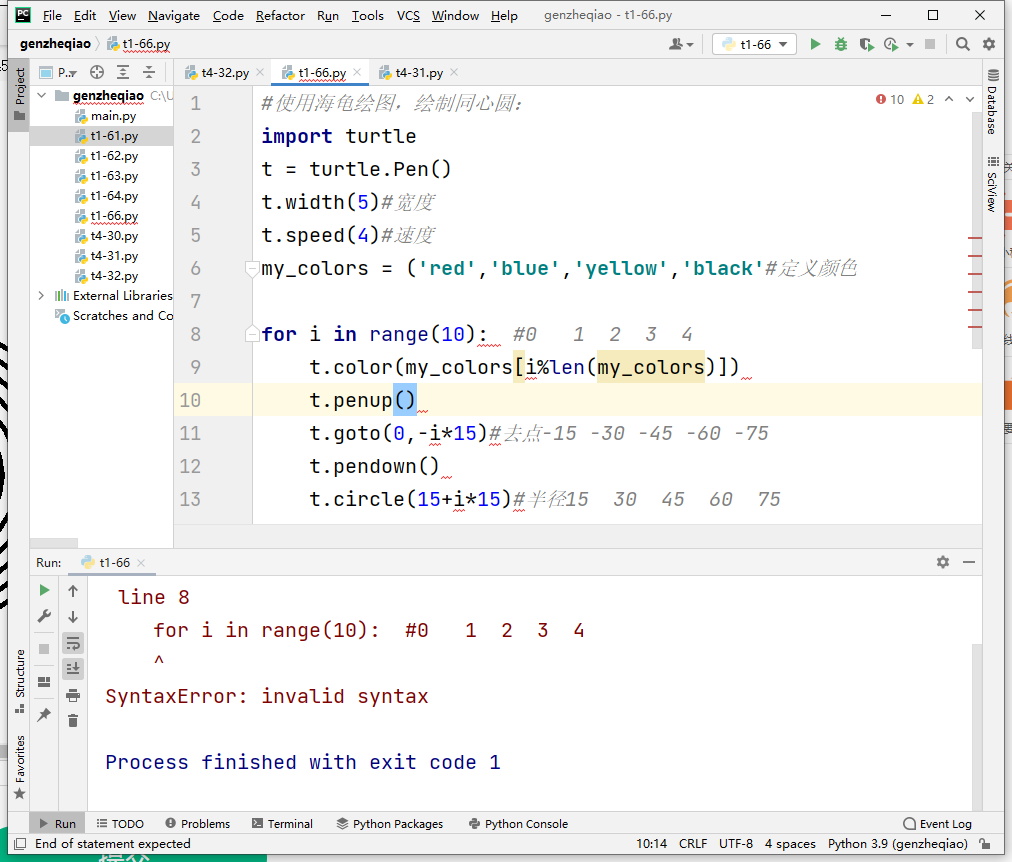Open the File menu
The height and width of the screenshot is (862, 1012).
pyautogui.click(x=52, y=15)
